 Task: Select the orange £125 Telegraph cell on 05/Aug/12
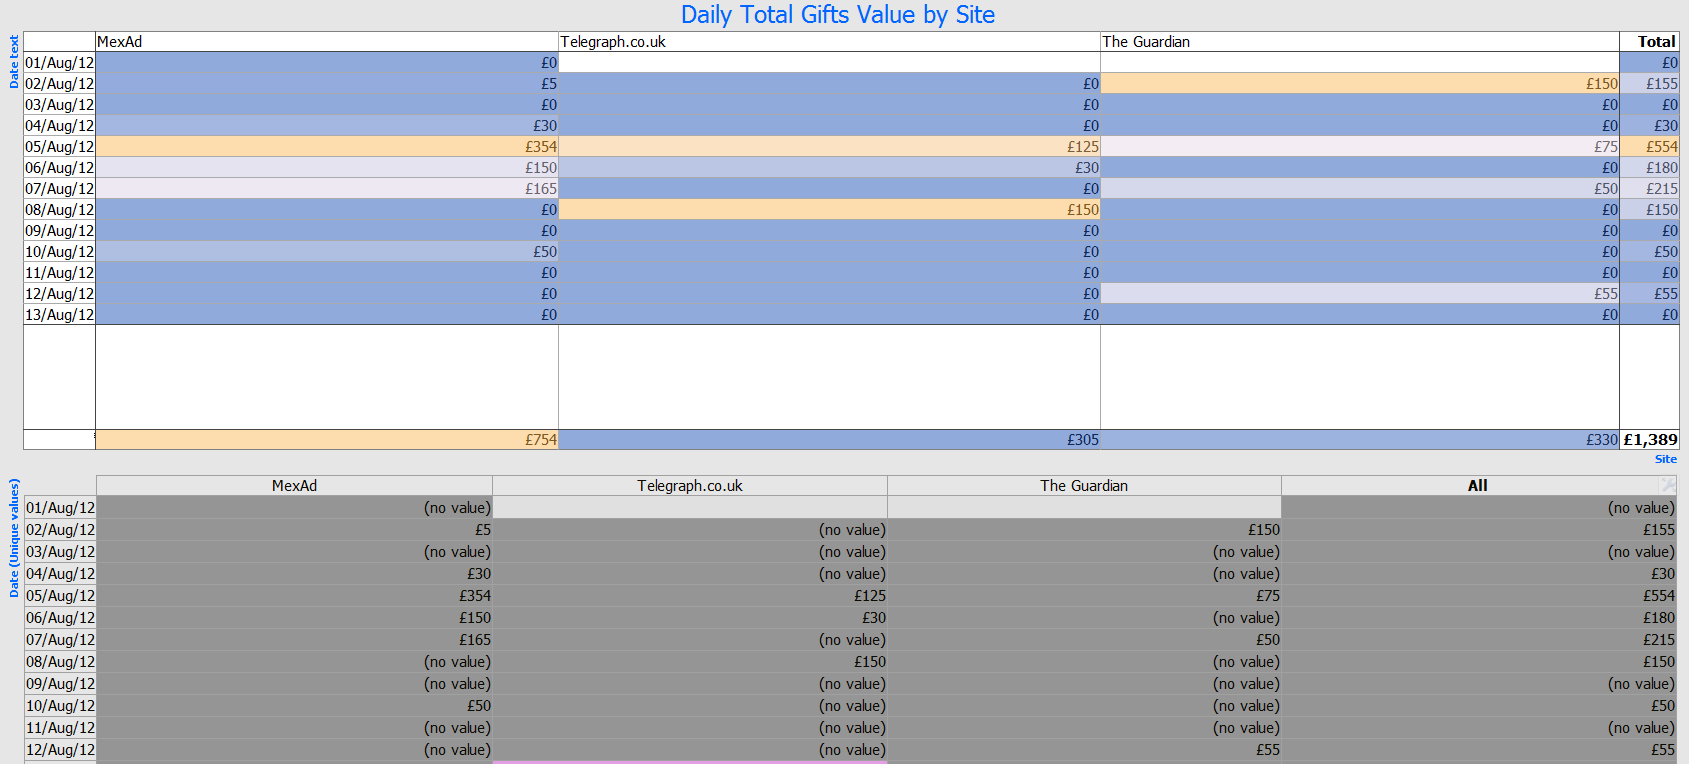[829, 147]
